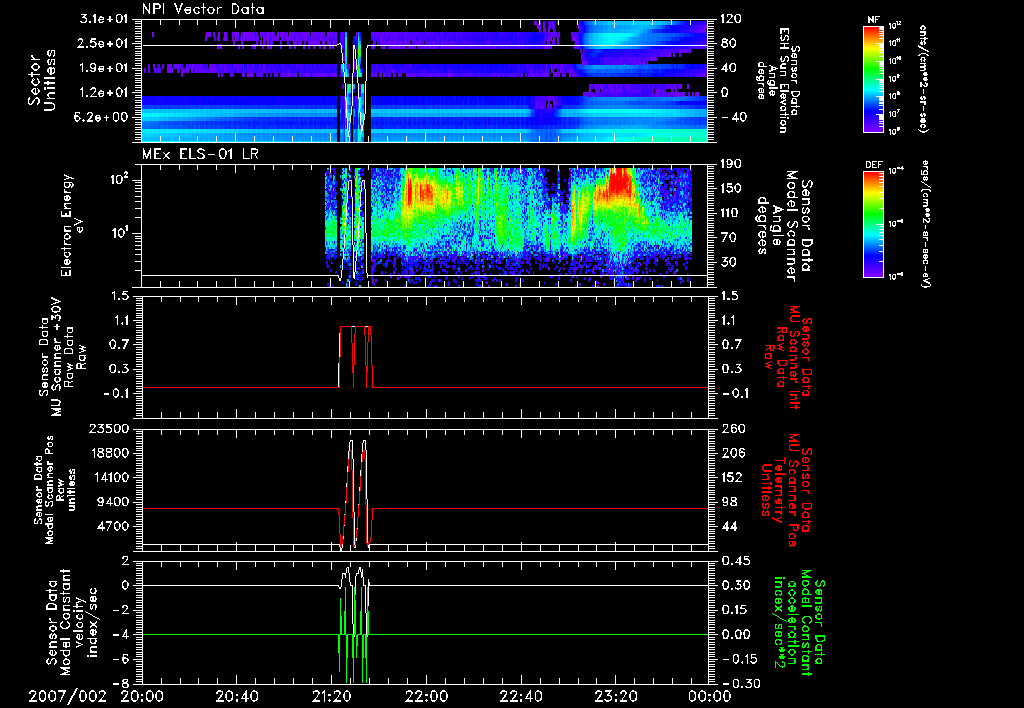Click the 00:00 end time label
Screen dimensions: 1024x708
coord(707,694)
